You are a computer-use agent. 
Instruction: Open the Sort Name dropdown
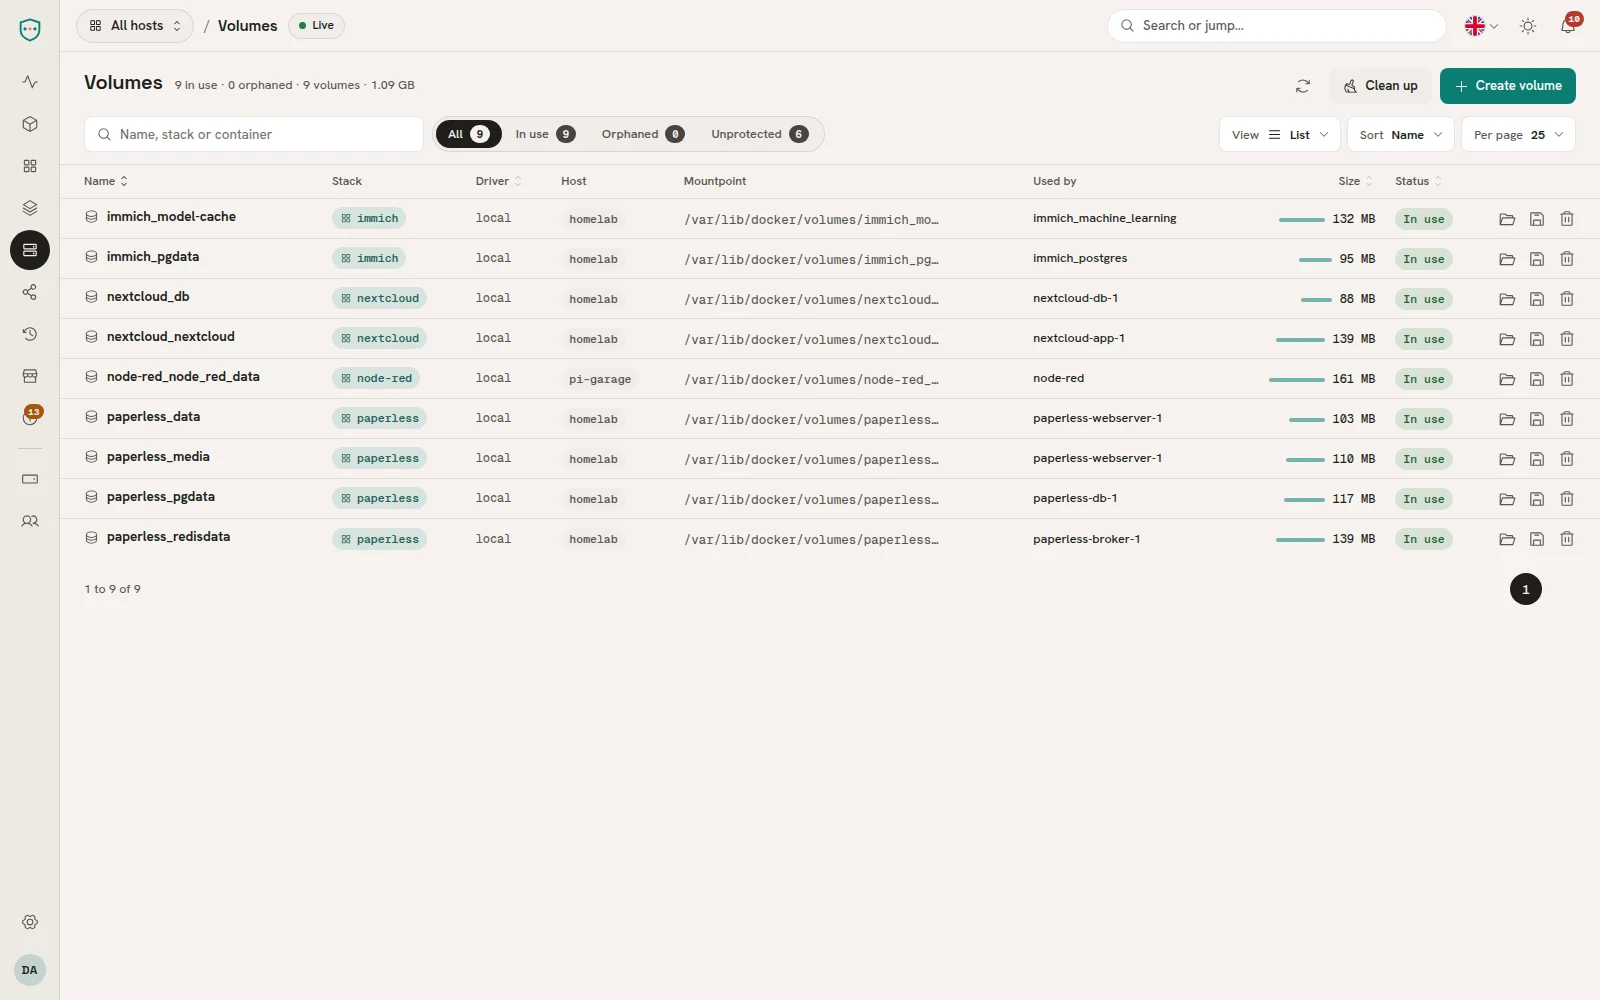pos(1400,135)
